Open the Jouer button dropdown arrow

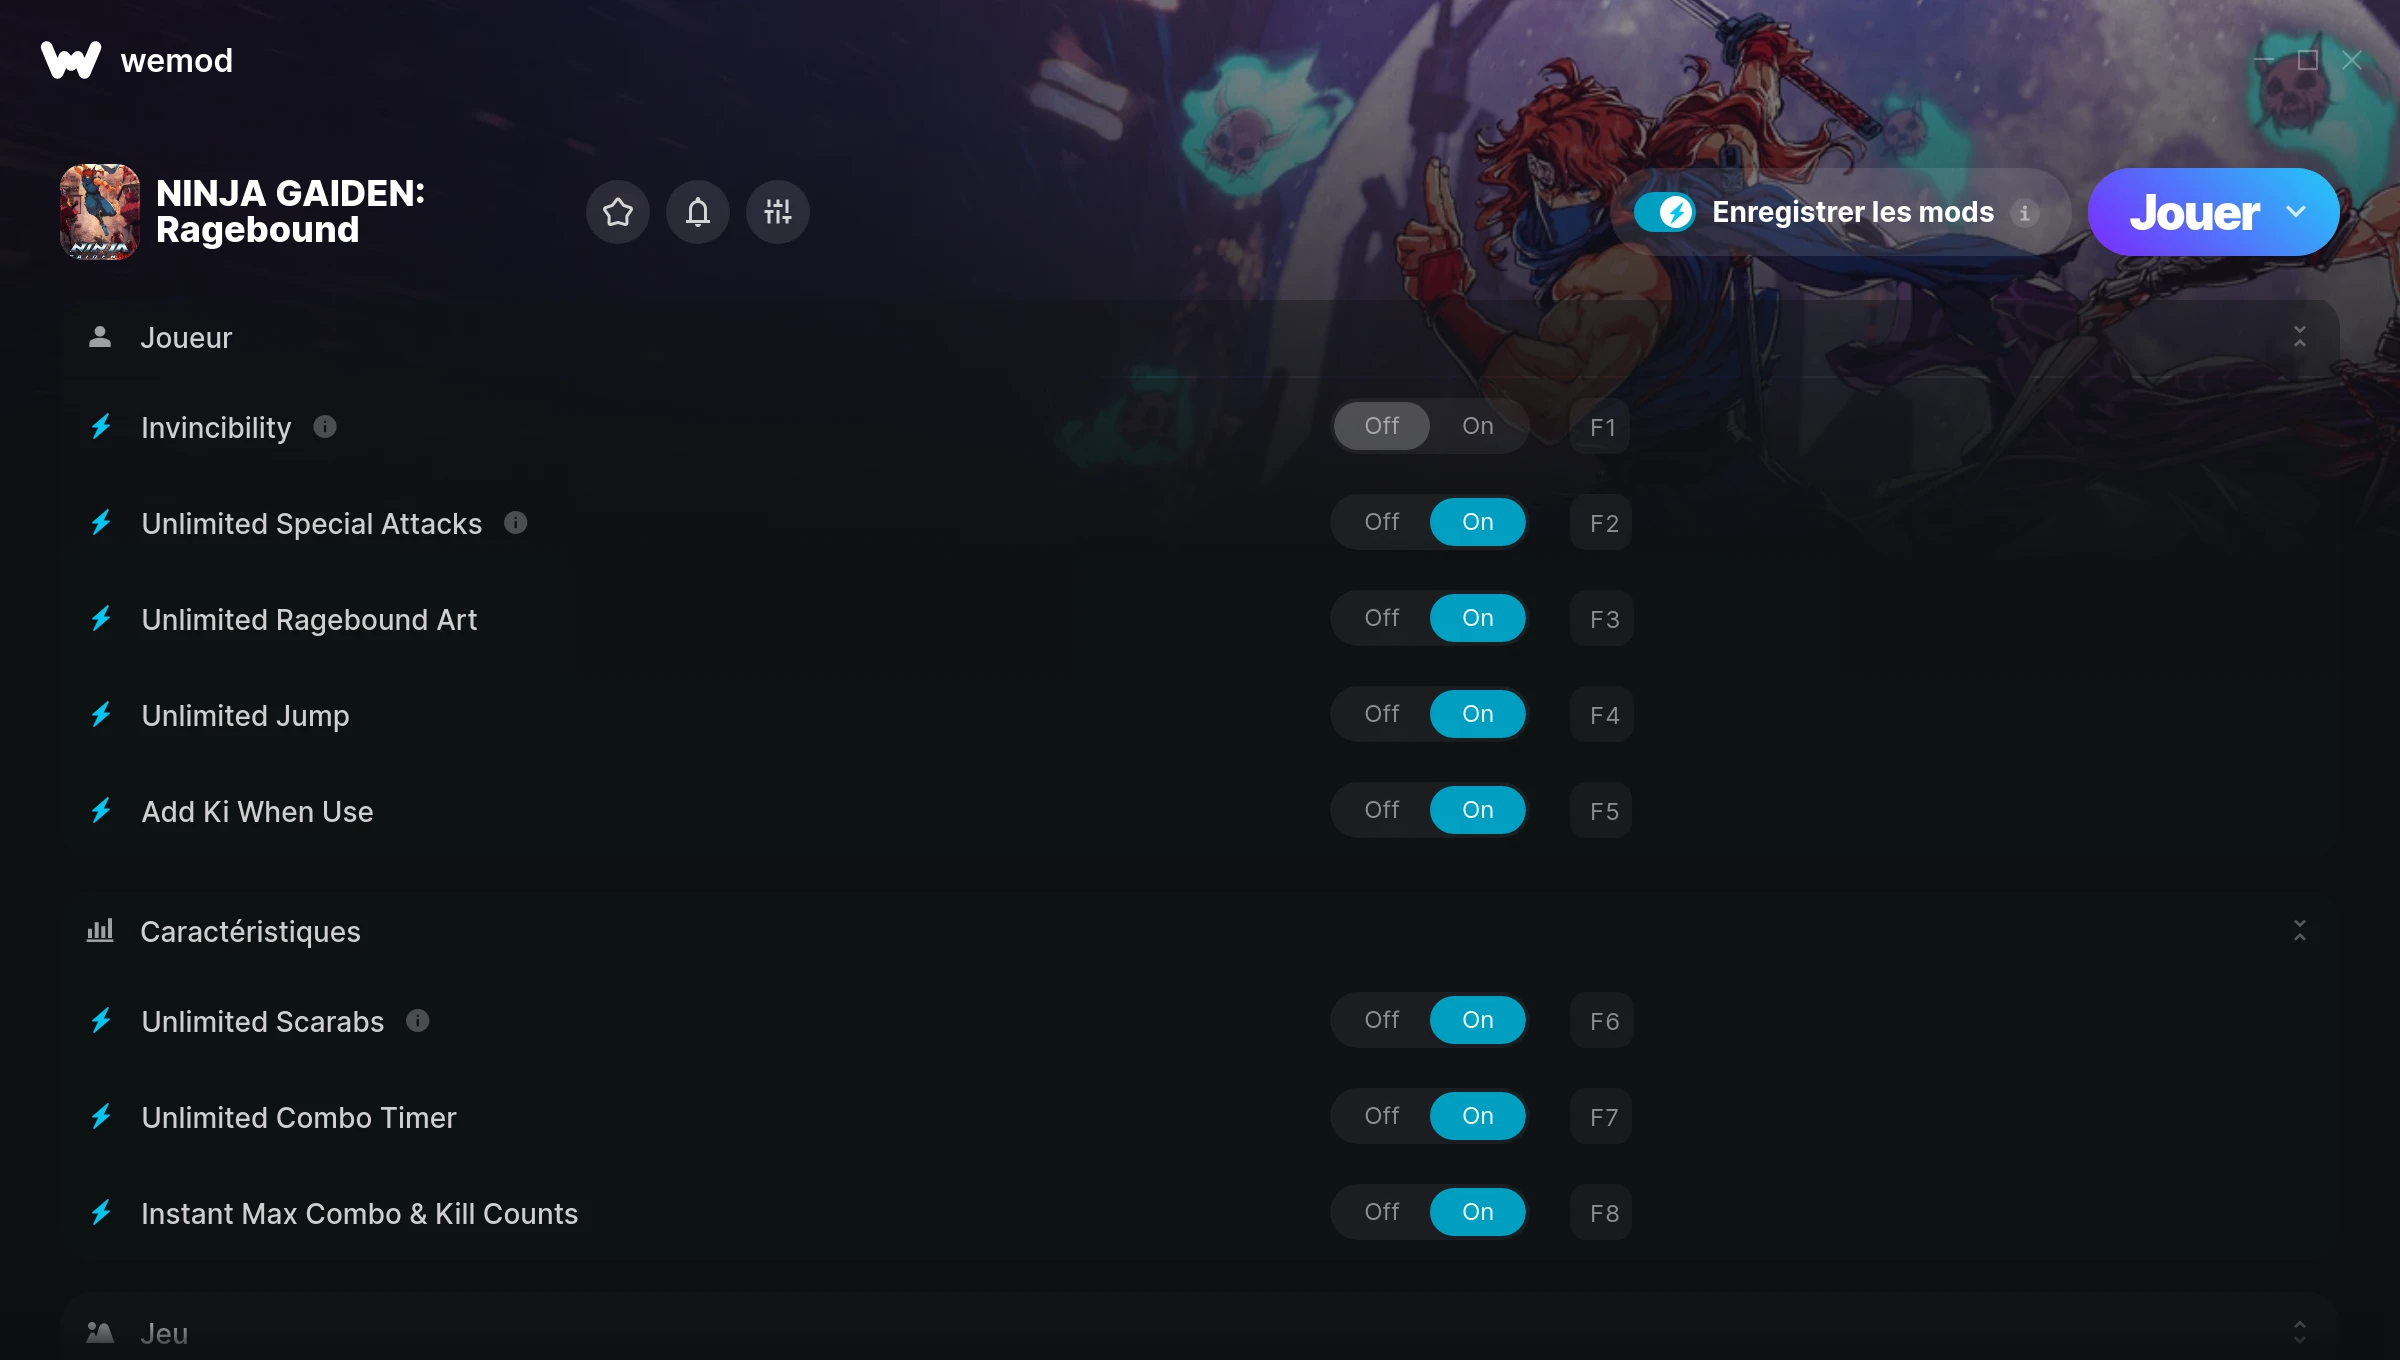pyautogui.click(x=2296, y=212)
